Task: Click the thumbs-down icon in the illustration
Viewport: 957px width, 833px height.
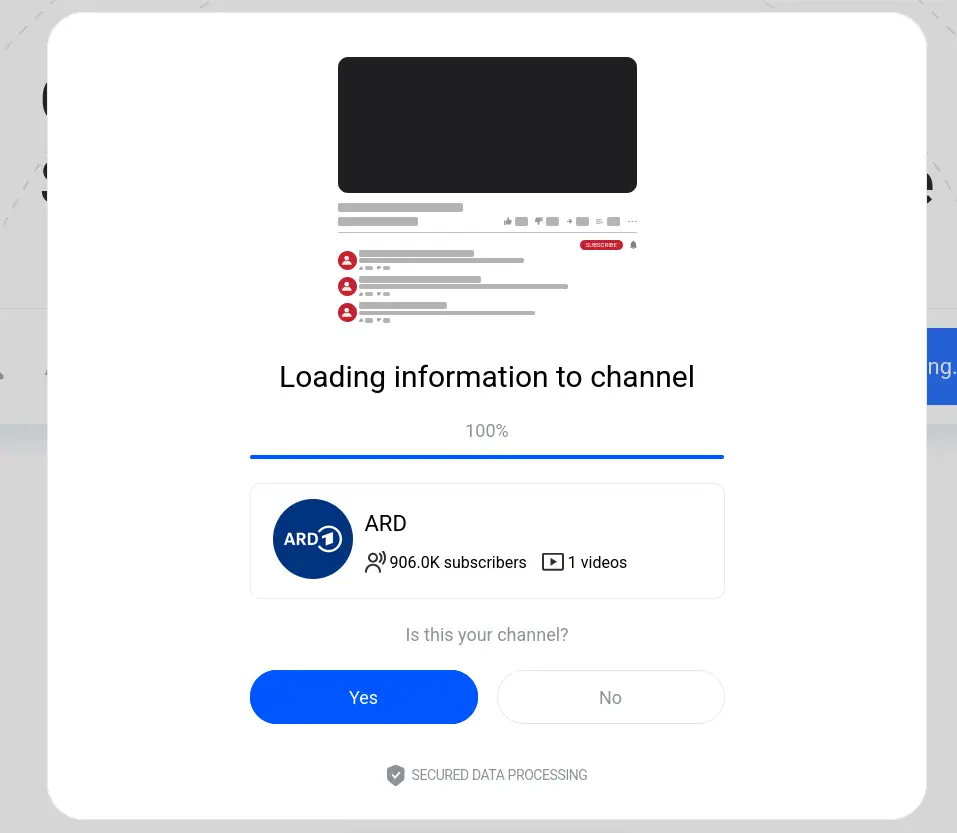Action: click(539, 221)
